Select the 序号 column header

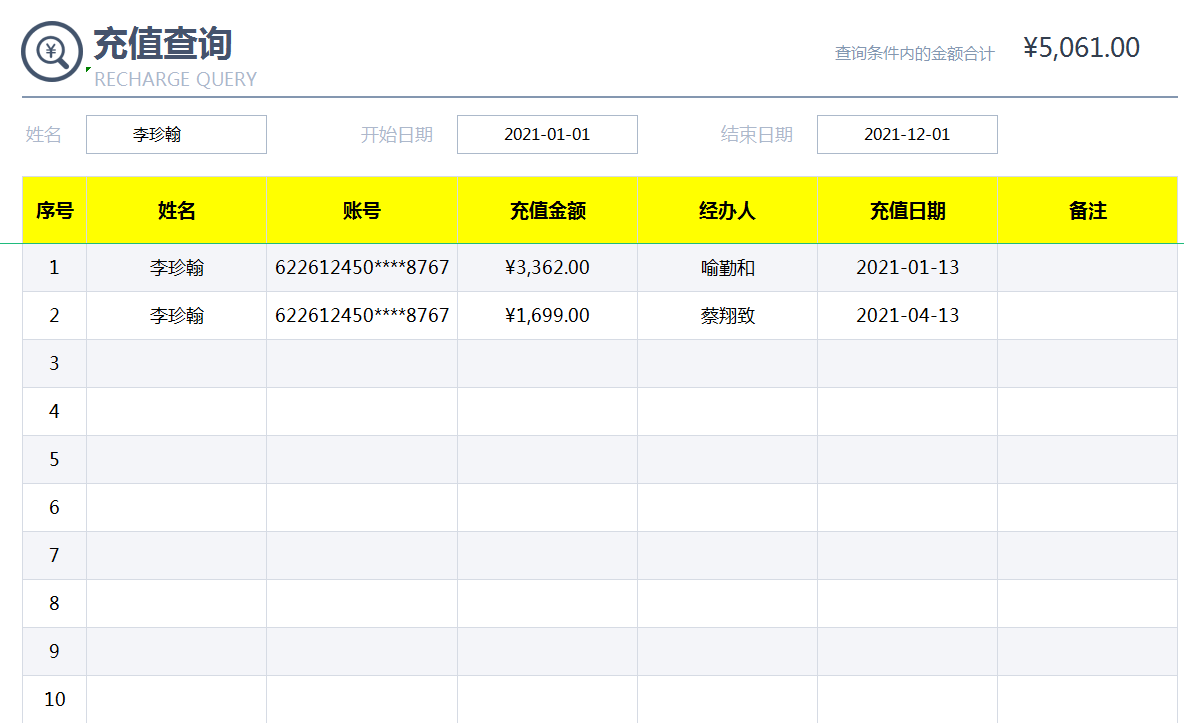tap(54, 210)
